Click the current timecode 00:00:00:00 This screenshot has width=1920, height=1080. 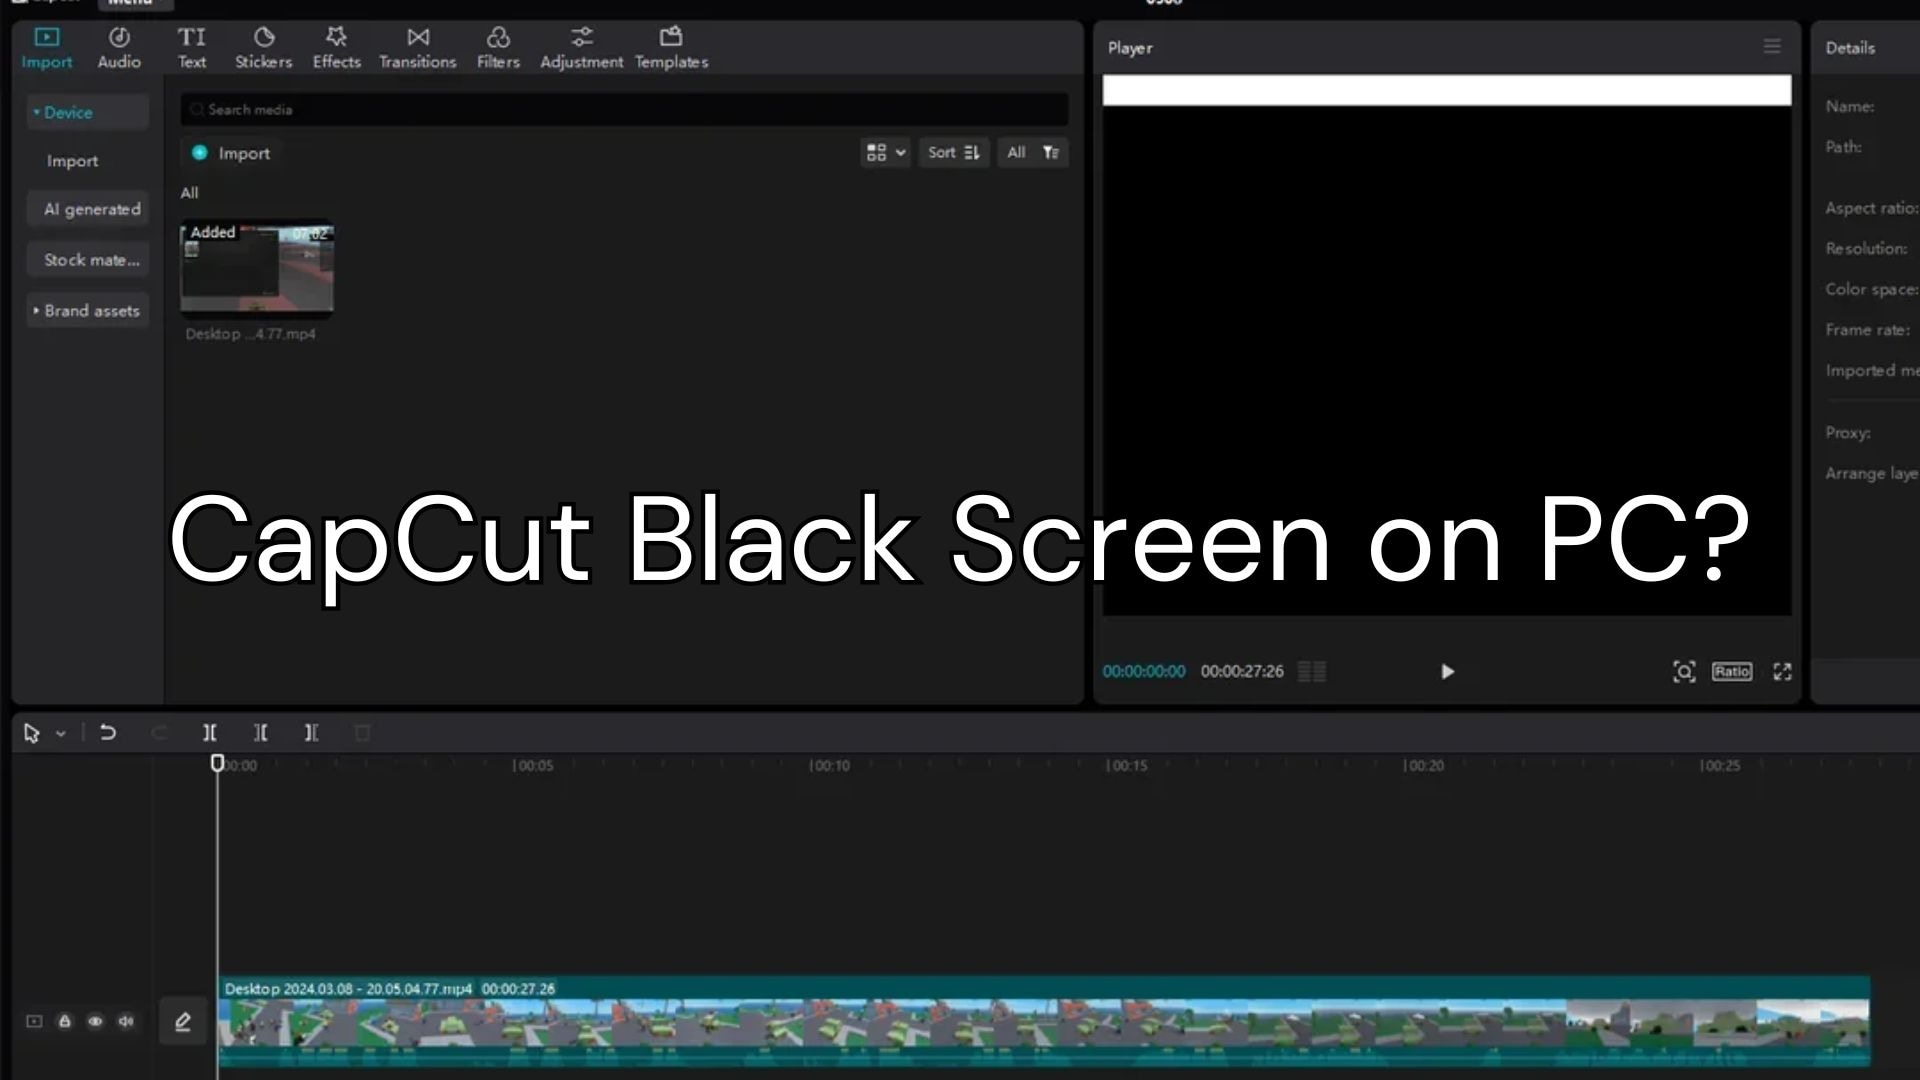pyautogui.click(x=1144, y=672)
